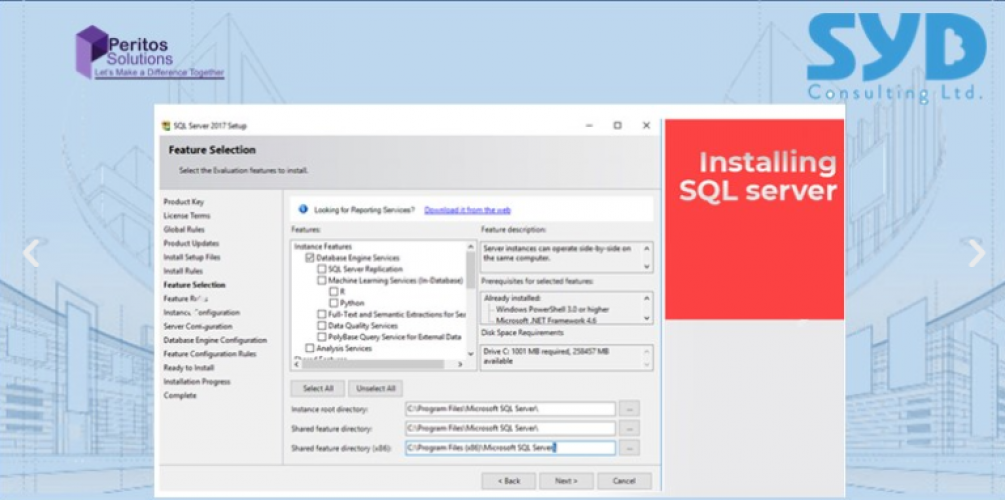Select Feature Configuration Rules step
The width and height of the screenshot is (1005, 500).
pos(210,354)
